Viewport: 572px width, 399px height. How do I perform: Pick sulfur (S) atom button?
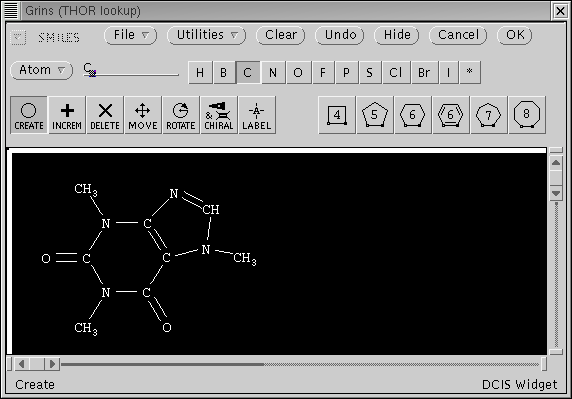(370, 73)
